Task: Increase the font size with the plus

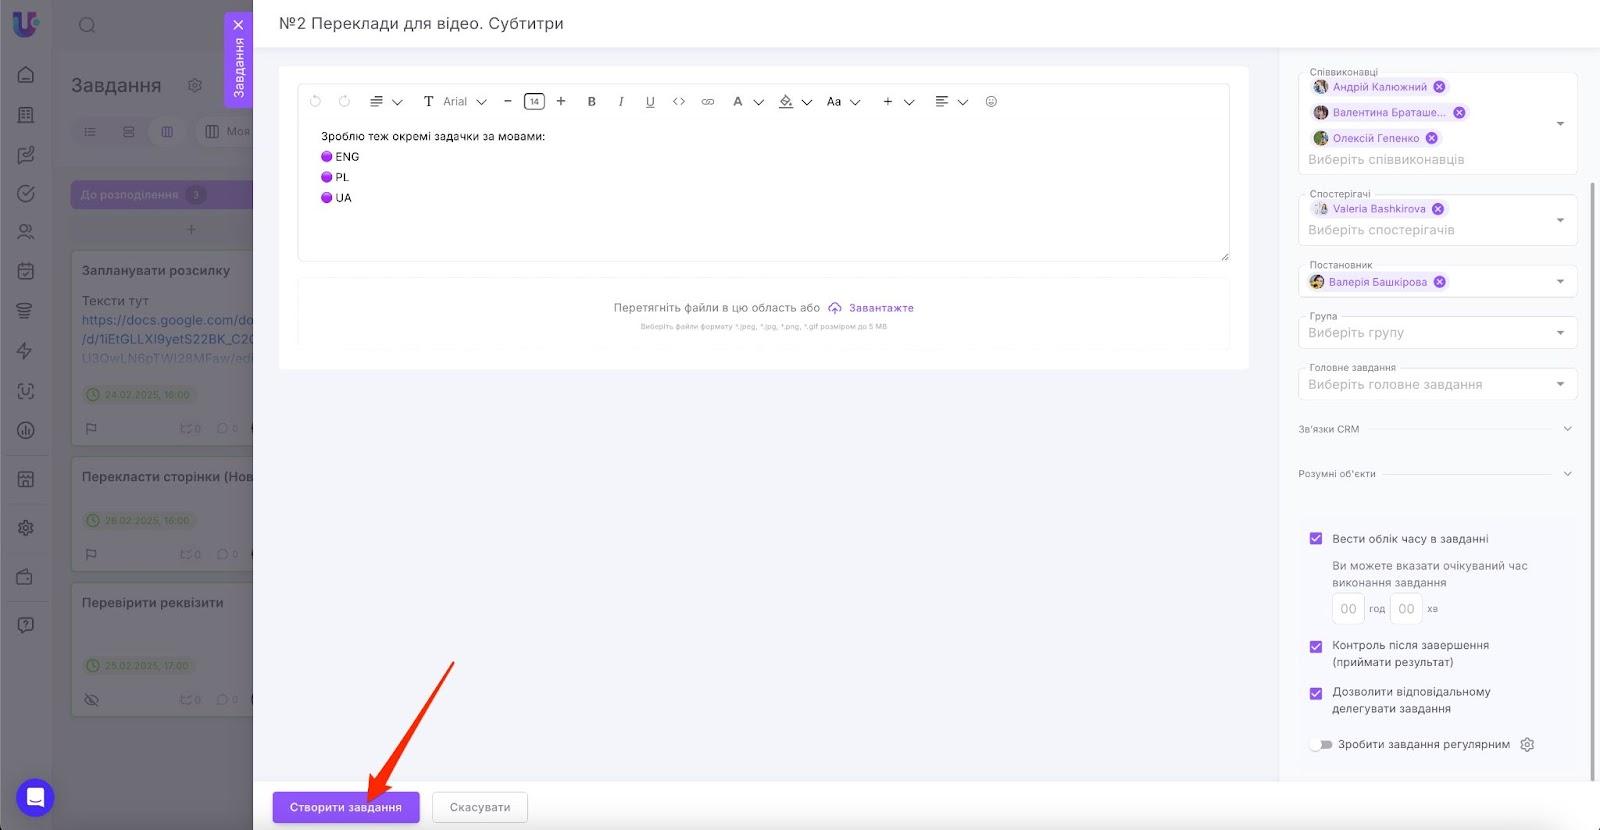Action: pos(561,101)
